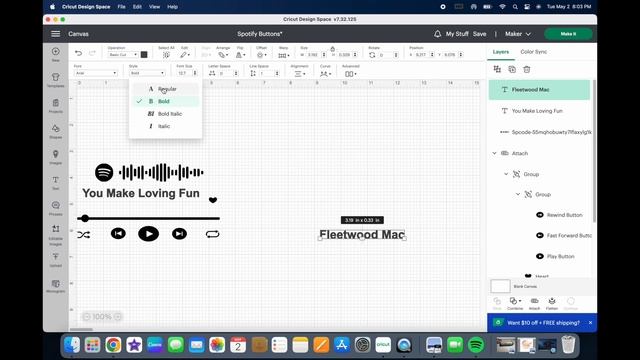Click the Slice tool icon
640x360 pixels.
point(497,301)
